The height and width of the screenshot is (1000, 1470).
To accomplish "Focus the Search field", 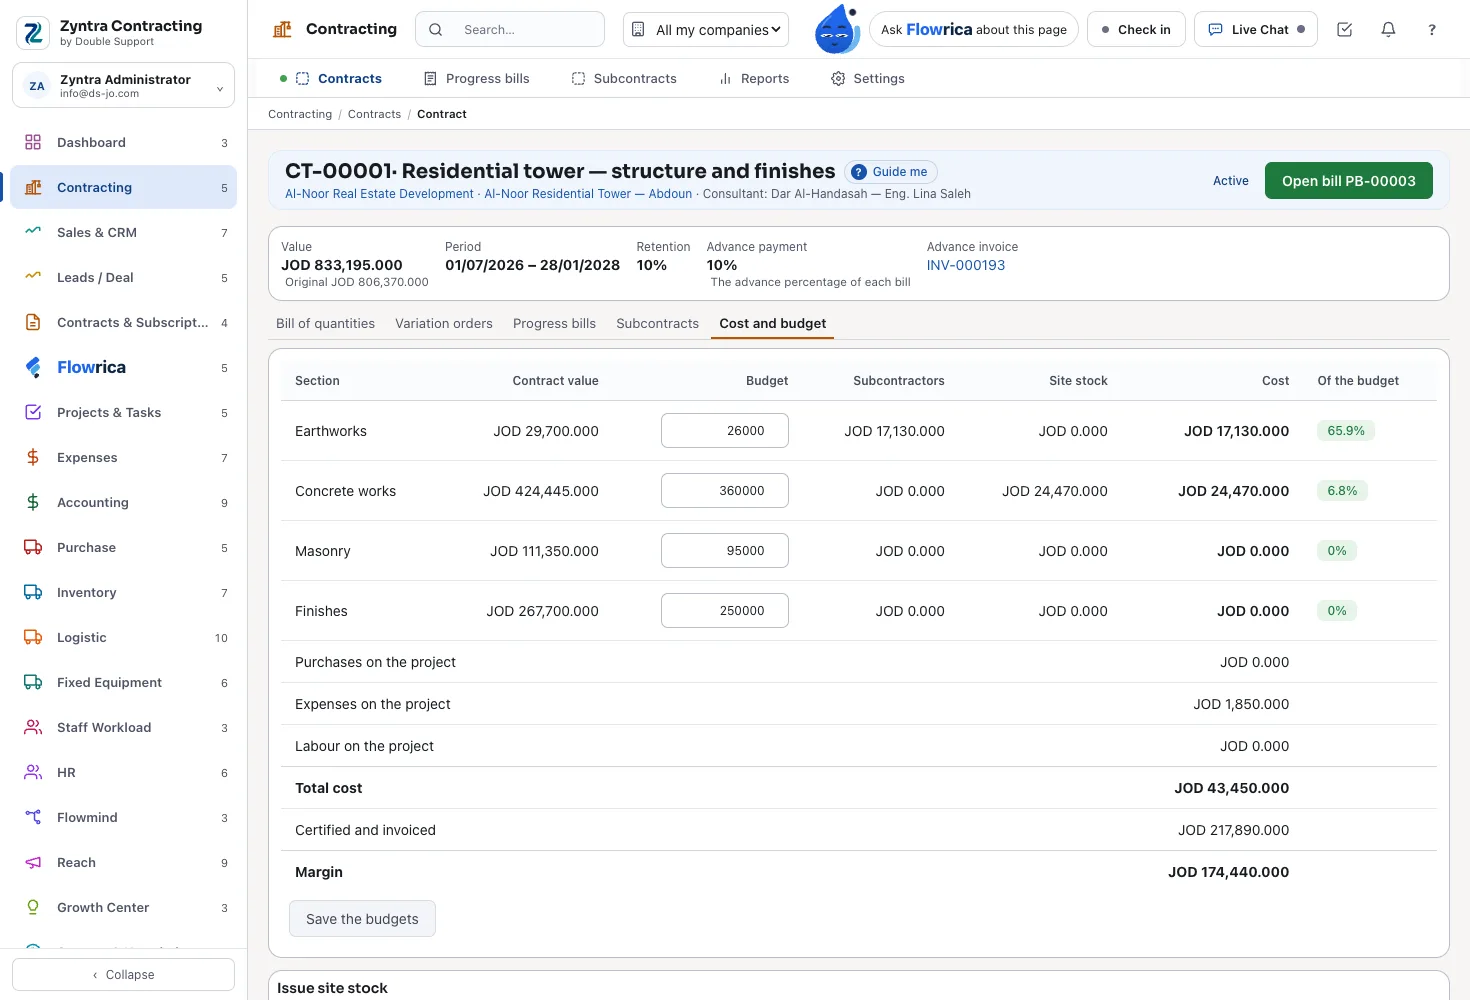I will (x=510, y=30).
